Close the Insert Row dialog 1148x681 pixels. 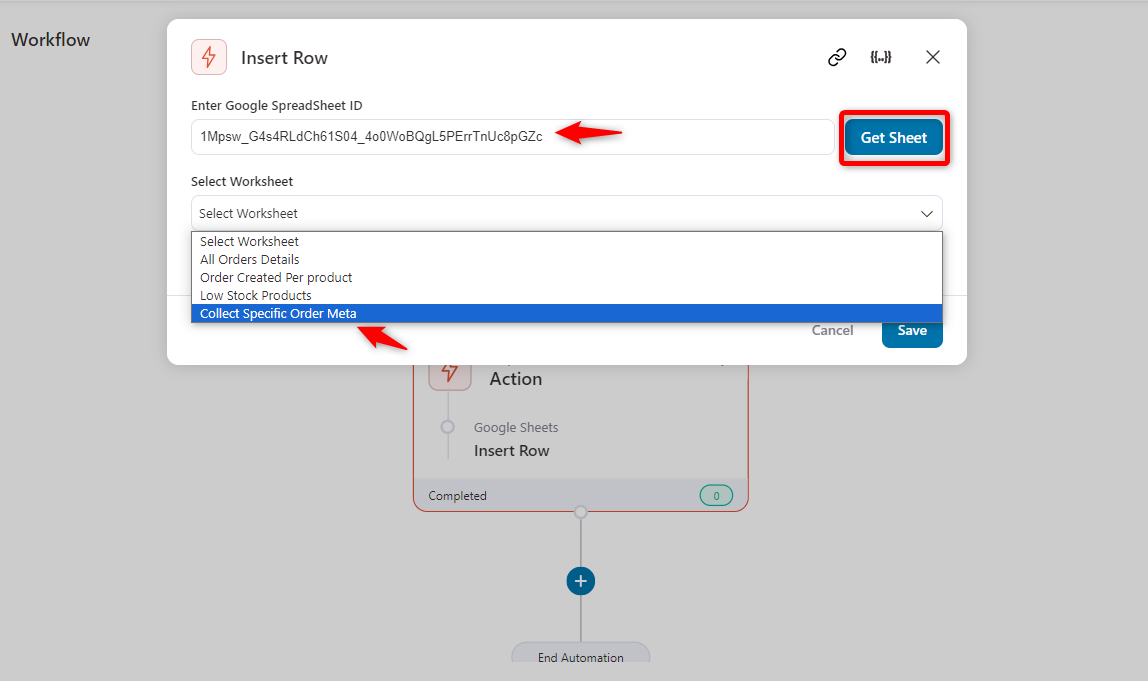tap(932, 57)
